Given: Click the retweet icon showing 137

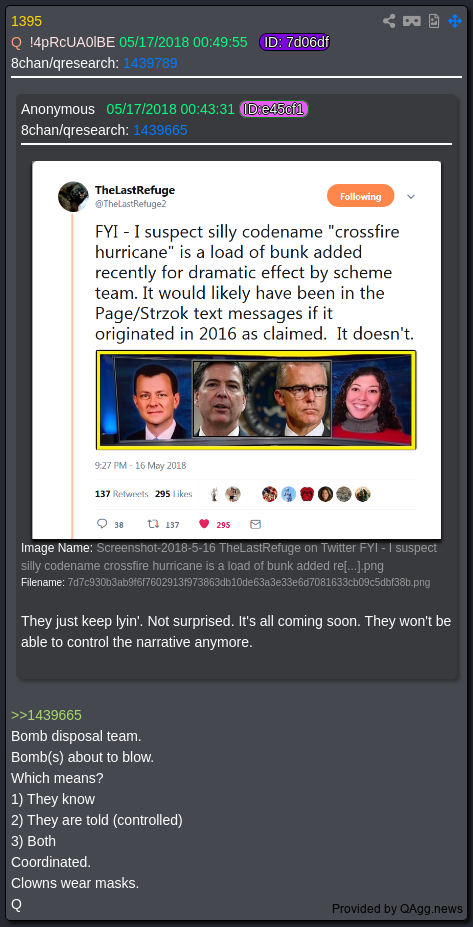Looking at the screenshot, I should click(x=153, y=524).
